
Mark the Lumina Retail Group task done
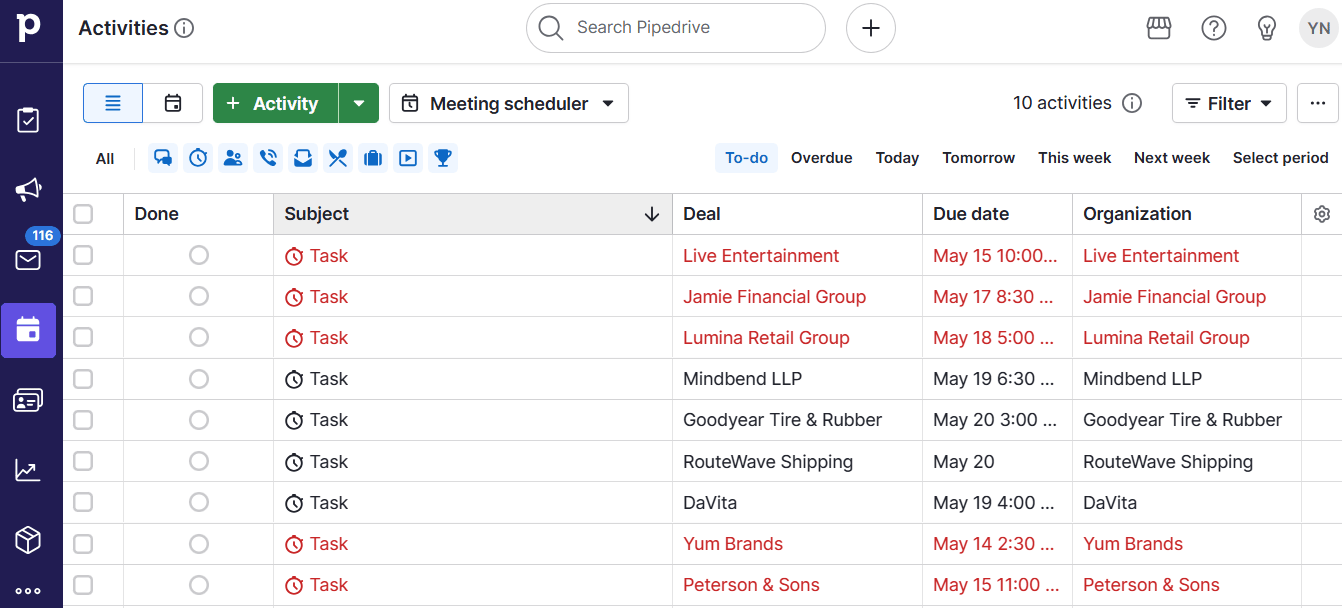point(199,337)
